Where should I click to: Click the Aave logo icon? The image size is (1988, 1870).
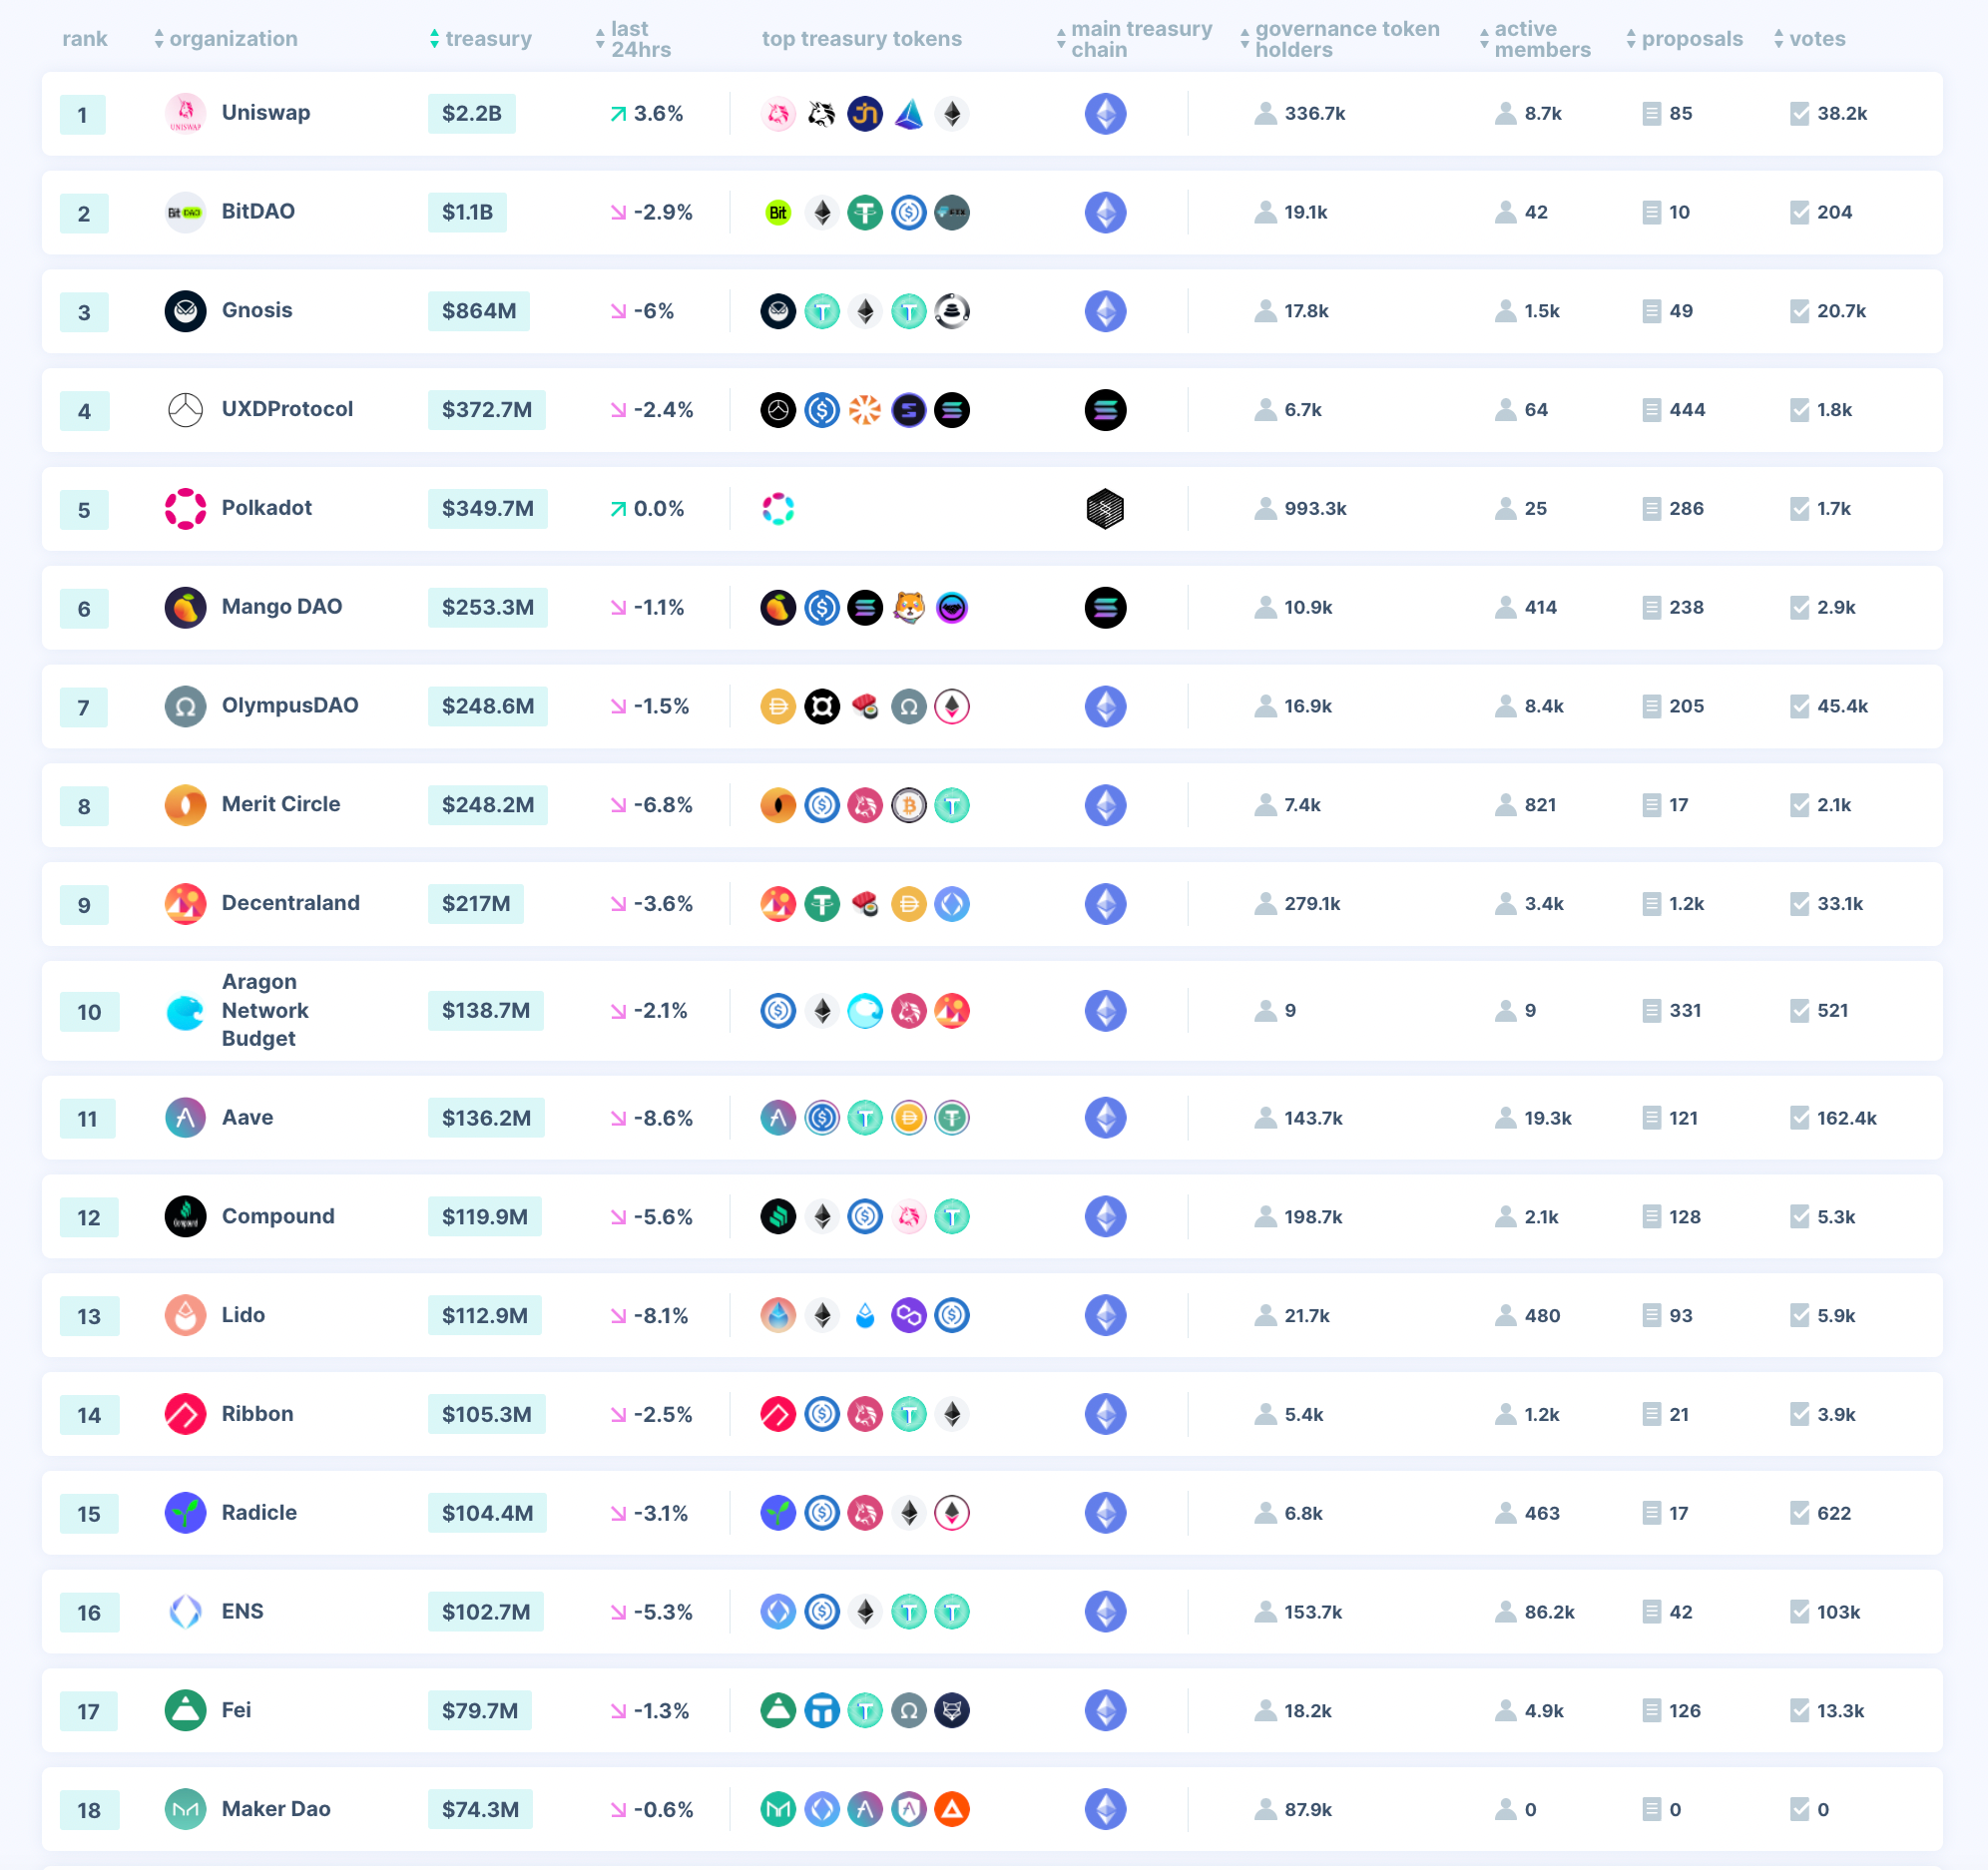click(185, 1118)
